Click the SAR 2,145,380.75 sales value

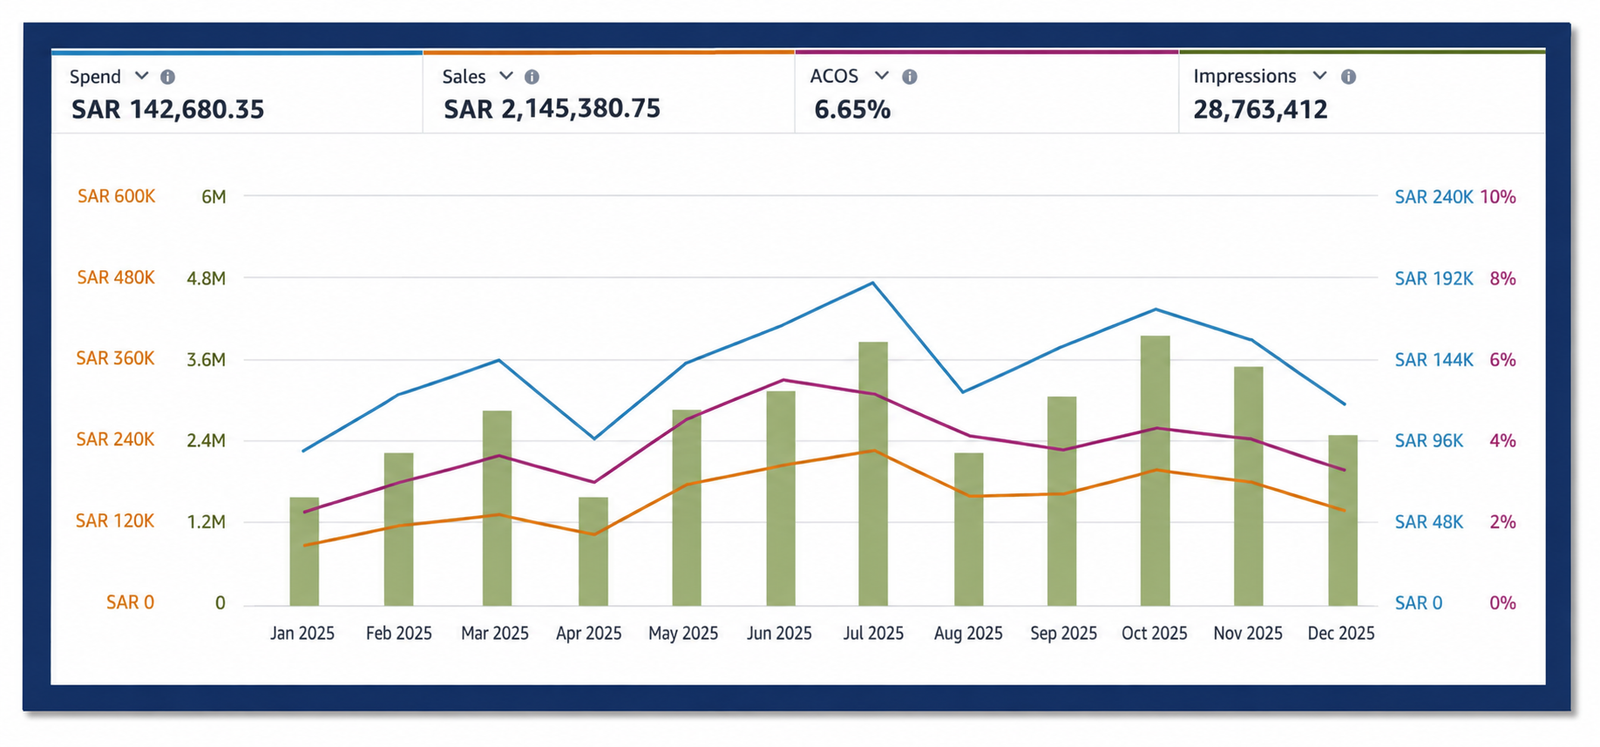point(552,109)
